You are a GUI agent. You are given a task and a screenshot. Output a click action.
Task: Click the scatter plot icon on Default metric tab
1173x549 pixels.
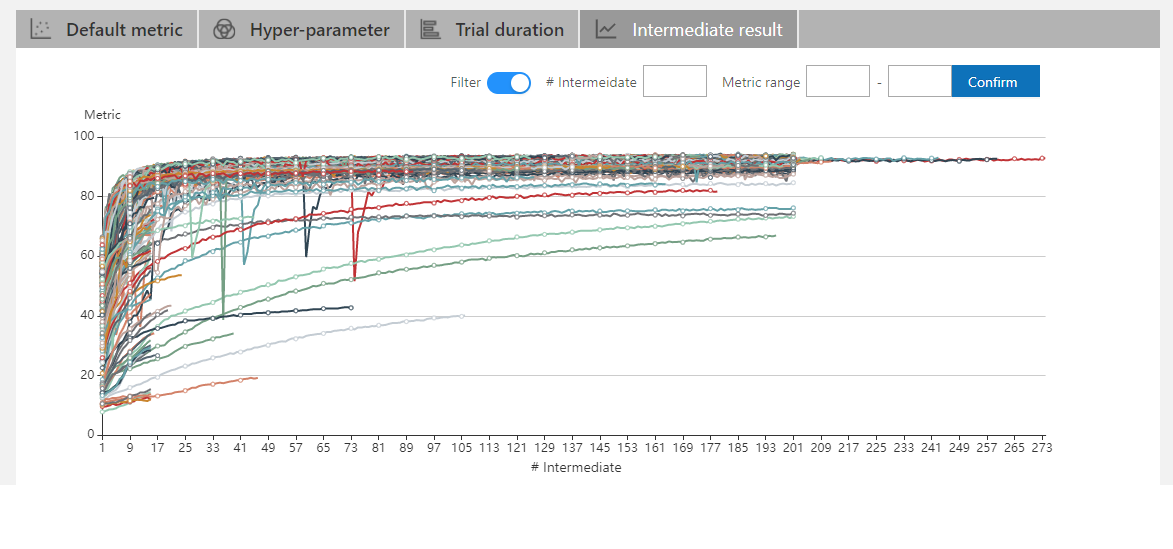tap(40, 30)
